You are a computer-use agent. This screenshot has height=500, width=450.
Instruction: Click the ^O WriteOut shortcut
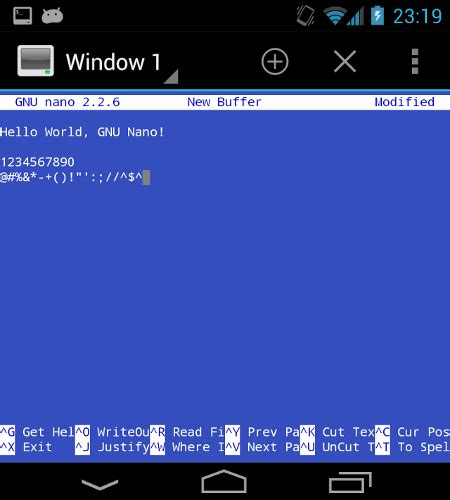[x=112, y=432]
